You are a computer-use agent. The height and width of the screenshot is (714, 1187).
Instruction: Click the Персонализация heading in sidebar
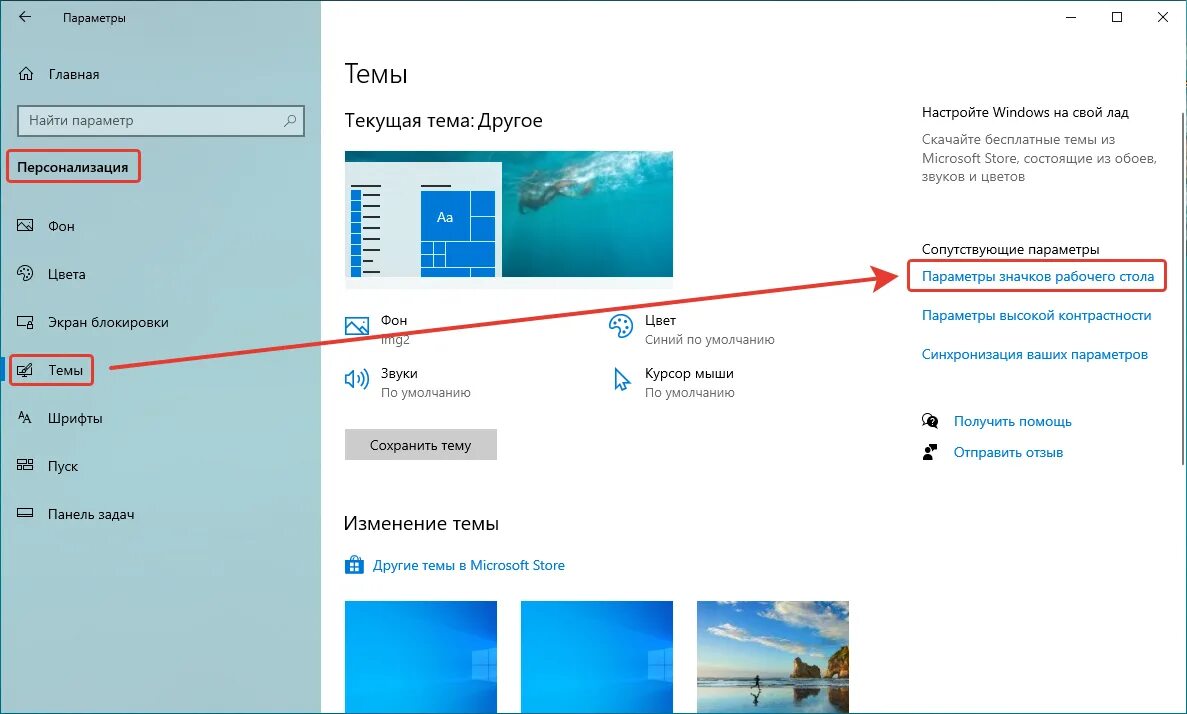73,167
